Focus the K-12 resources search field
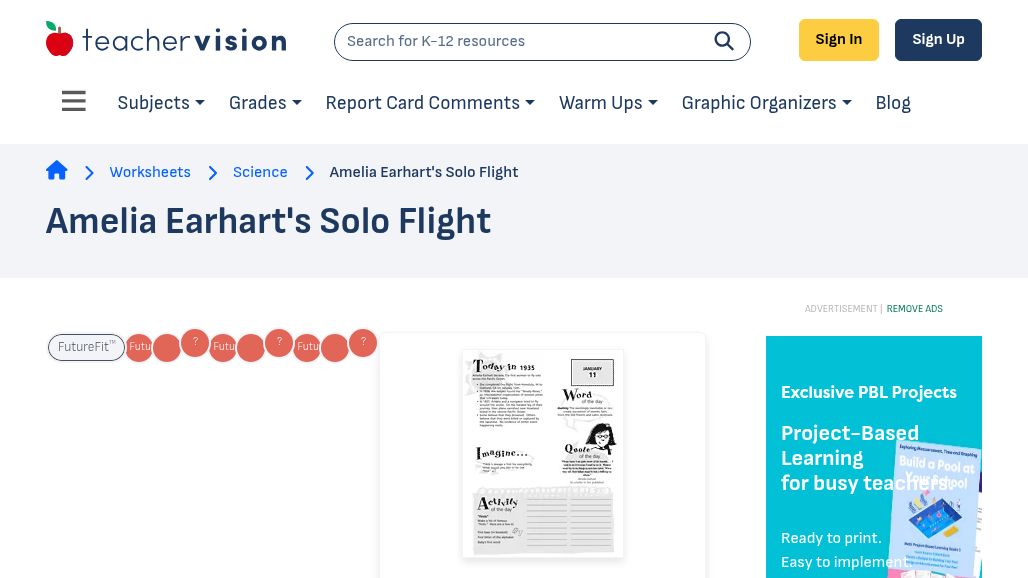 [x=520, y=41]
